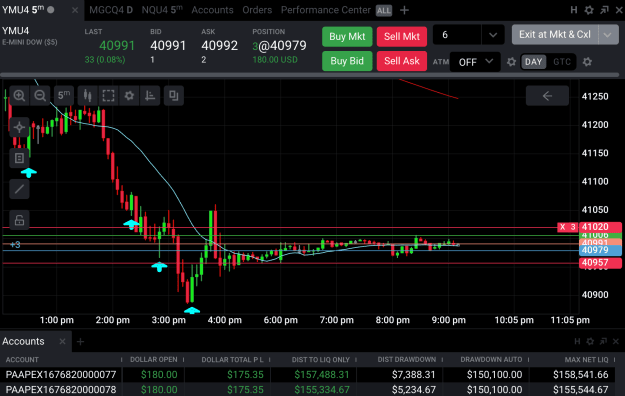Toggle the ALL accounts filter badge
This screenshot has width=625, height=396.
384,11
